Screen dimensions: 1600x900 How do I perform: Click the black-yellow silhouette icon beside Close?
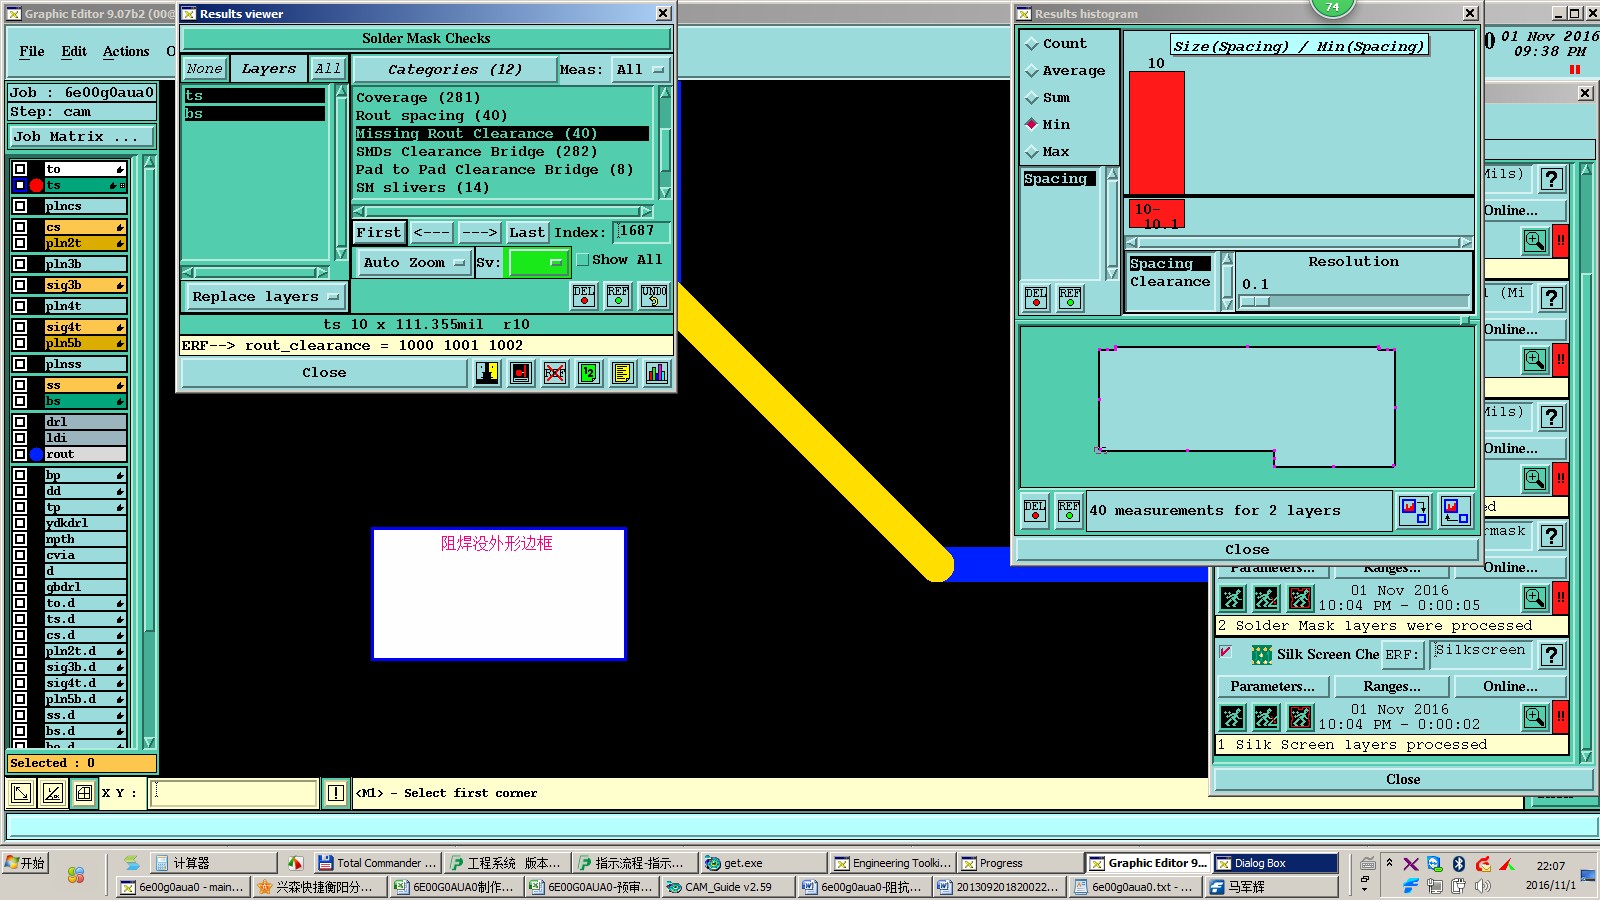pos(487,373)
